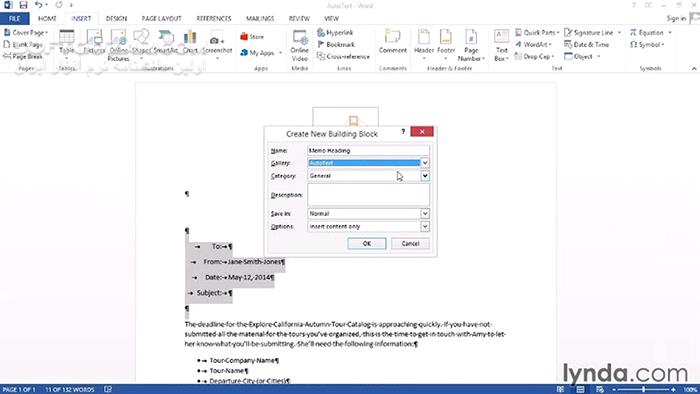Insert a SmartArt graphic
700x394 pixels.
[166, 42]
